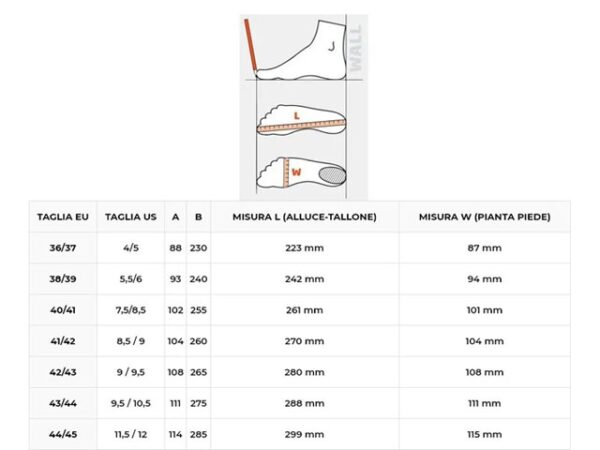This screenshot has width=600, height=450.
Task: Click the 40/41 EU size row
Action: pos(63,310)
